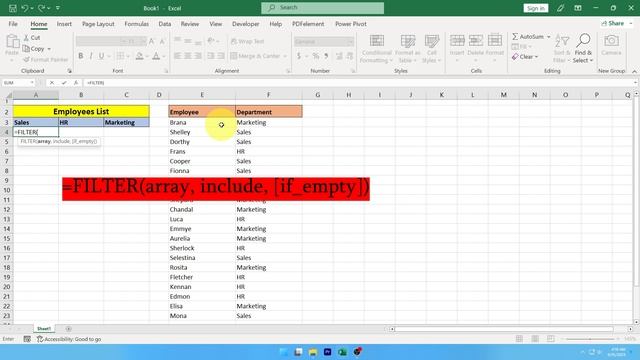This screenshot has width=640, height=360.
Task: Click the Accounting dollar format icon
Action: 299,56
